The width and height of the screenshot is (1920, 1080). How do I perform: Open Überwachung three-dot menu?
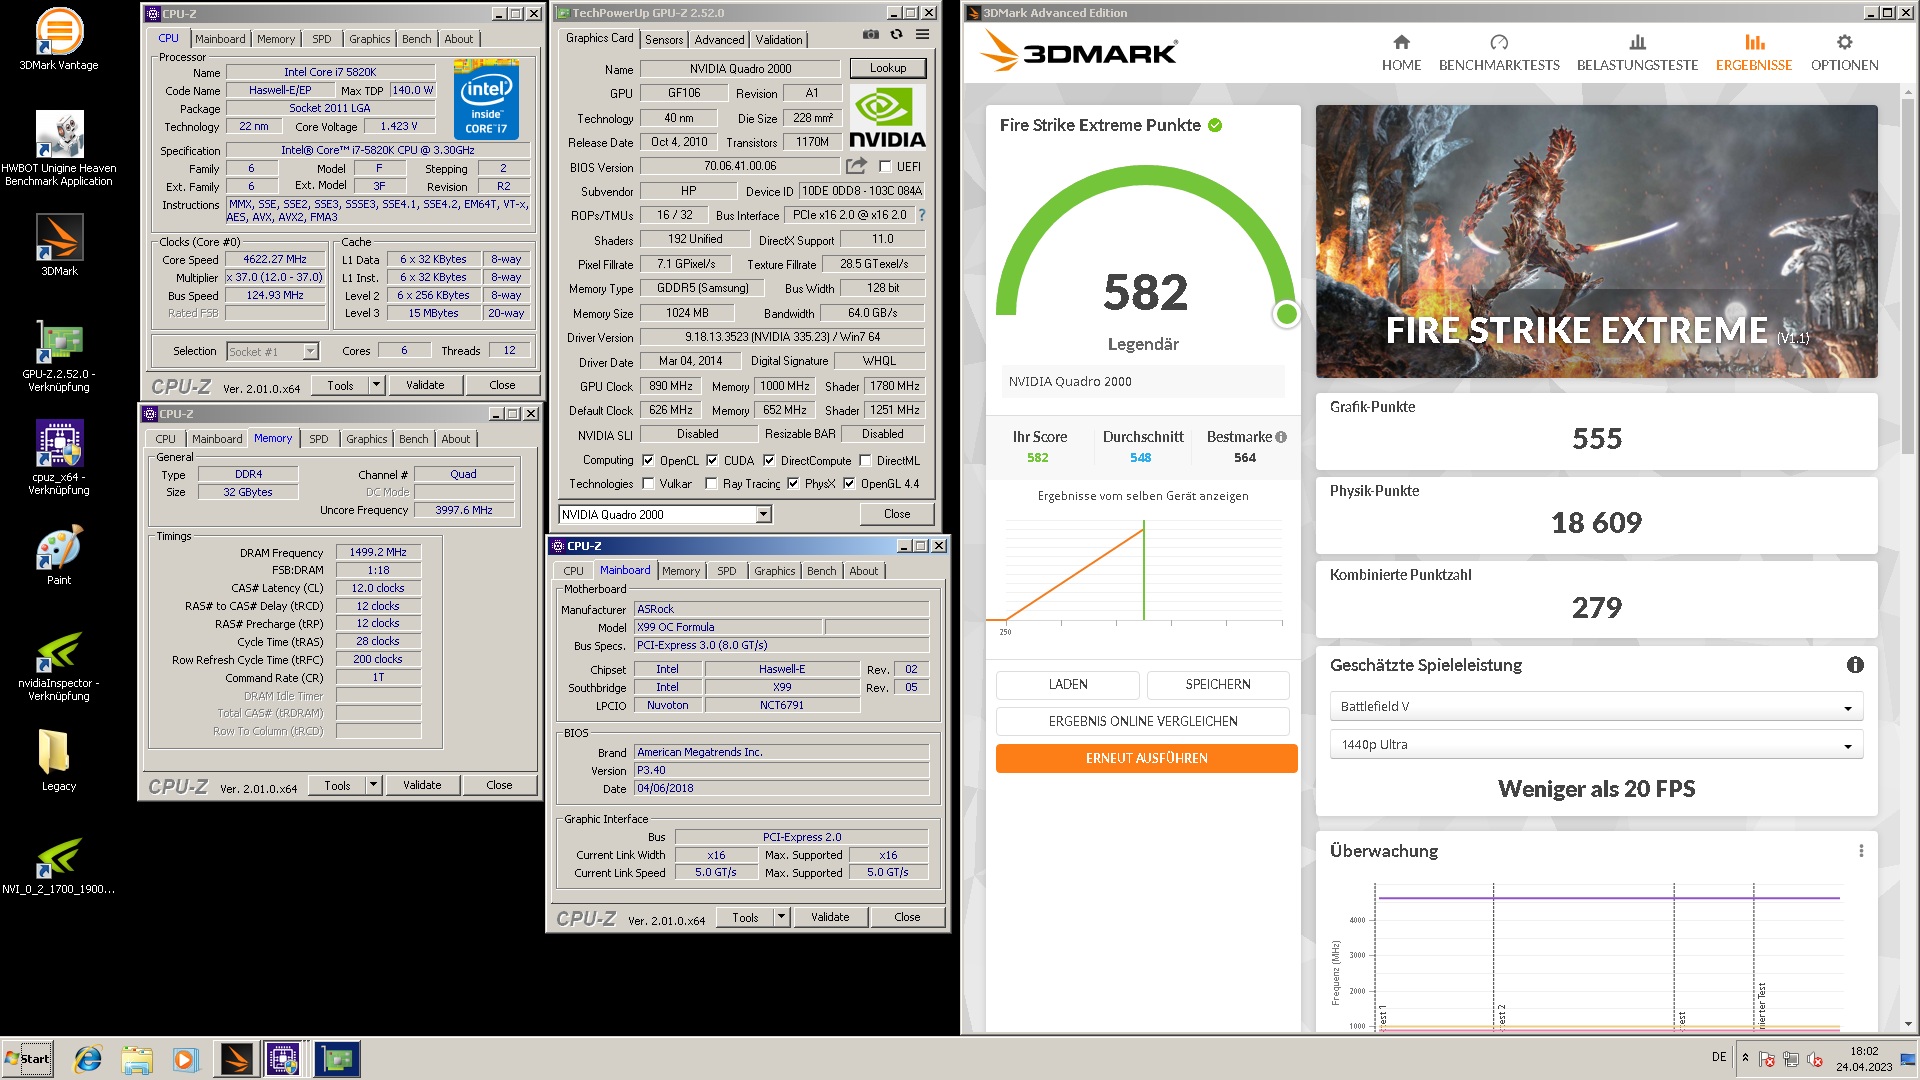coord(1861,851)
